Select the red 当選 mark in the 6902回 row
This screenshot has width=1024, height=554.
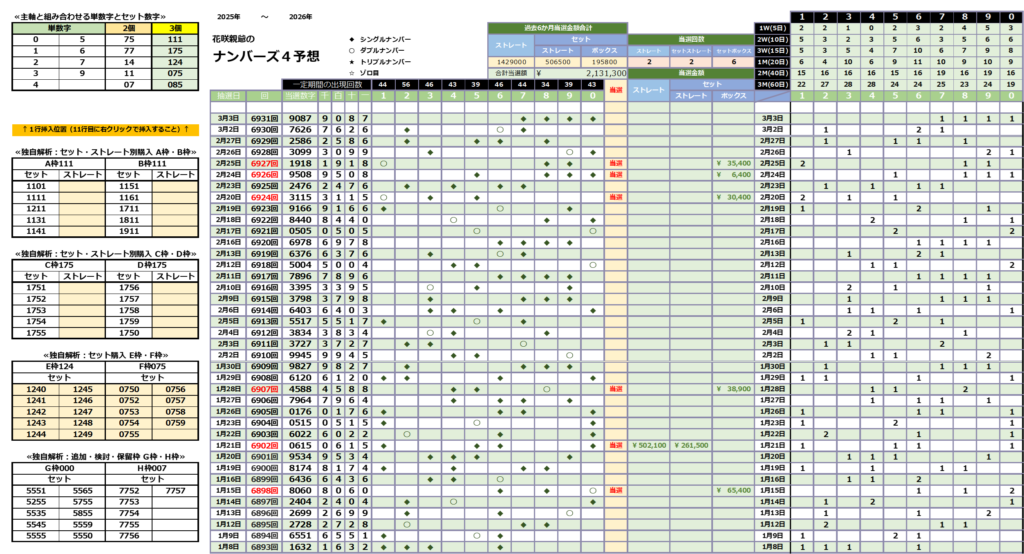[615, 443]
